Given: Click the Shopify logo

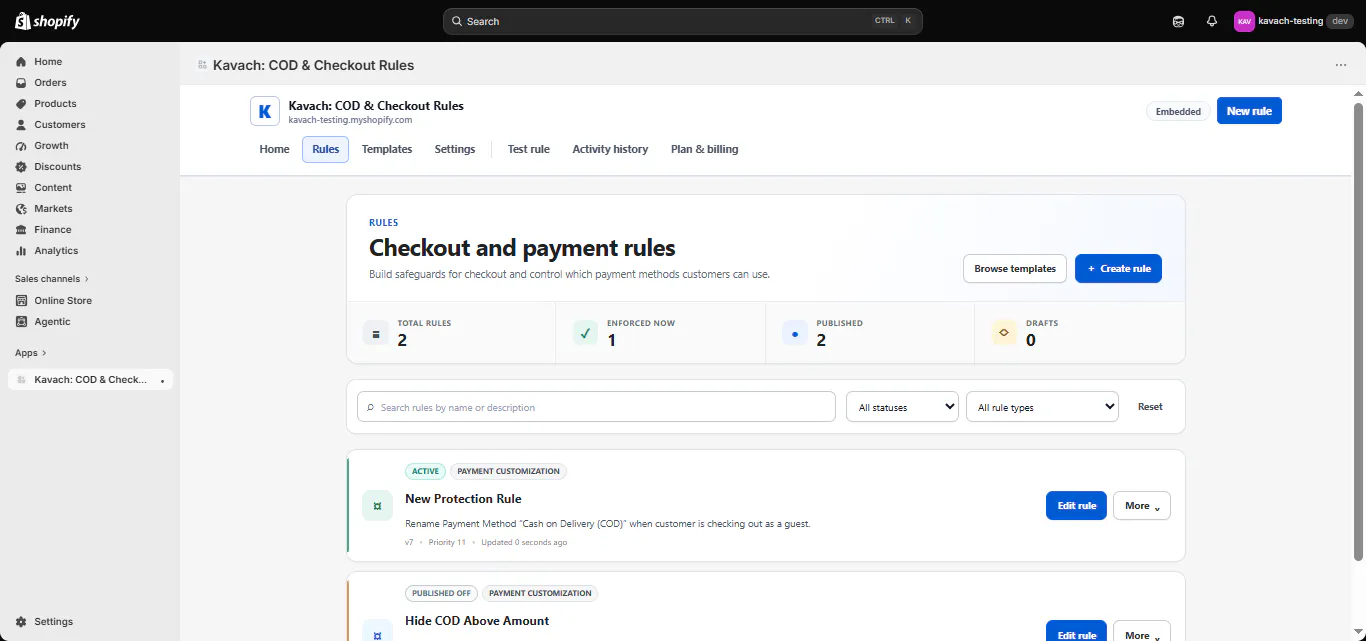Looking at the screenshot, I should (47, 21).
